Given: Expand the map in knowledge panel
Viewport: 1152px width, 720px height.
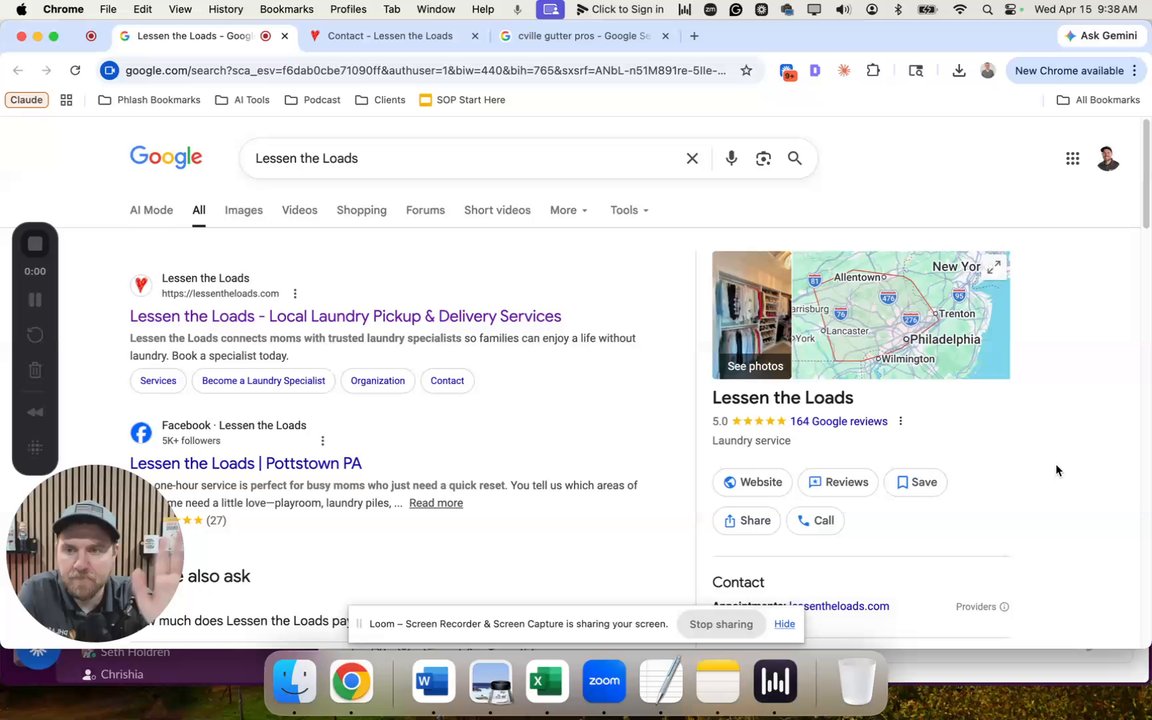Looking at the screenshot, I should click(993, 267).
